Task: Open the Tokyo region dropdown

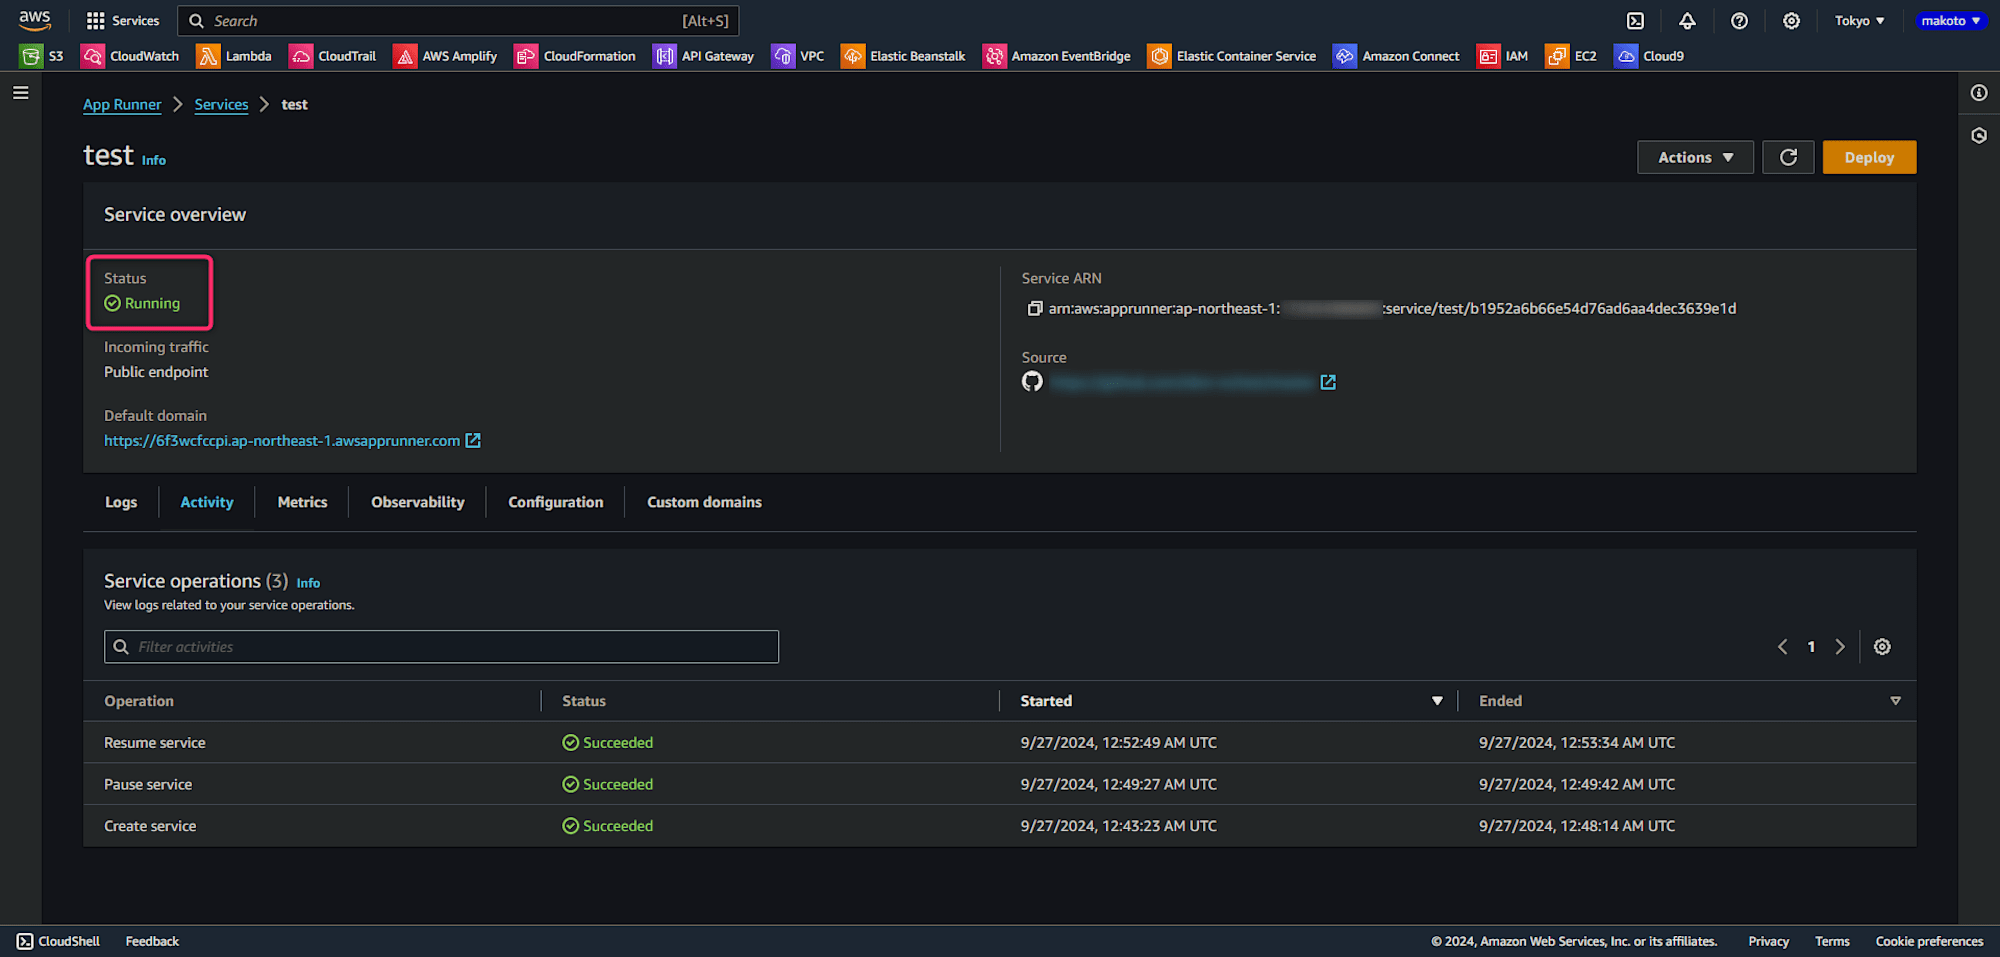Action: (x=1859, y=20)
